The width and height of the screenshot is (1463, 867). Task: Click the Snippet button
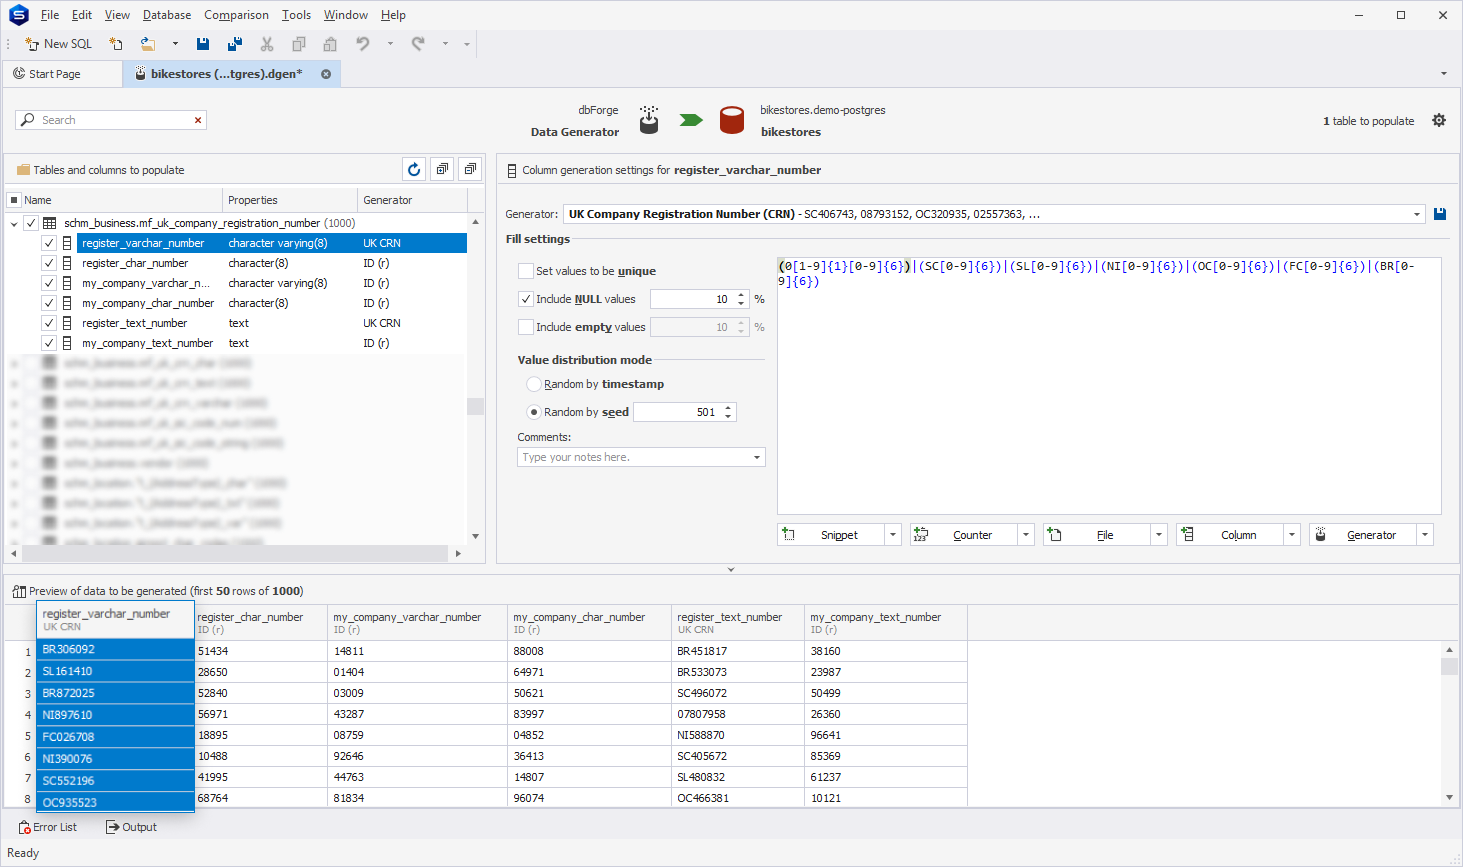(831, 535)
